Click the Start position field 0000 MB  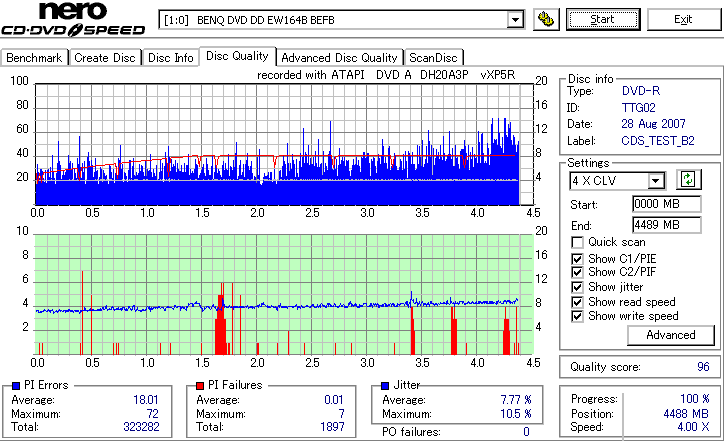click(667, 204)
